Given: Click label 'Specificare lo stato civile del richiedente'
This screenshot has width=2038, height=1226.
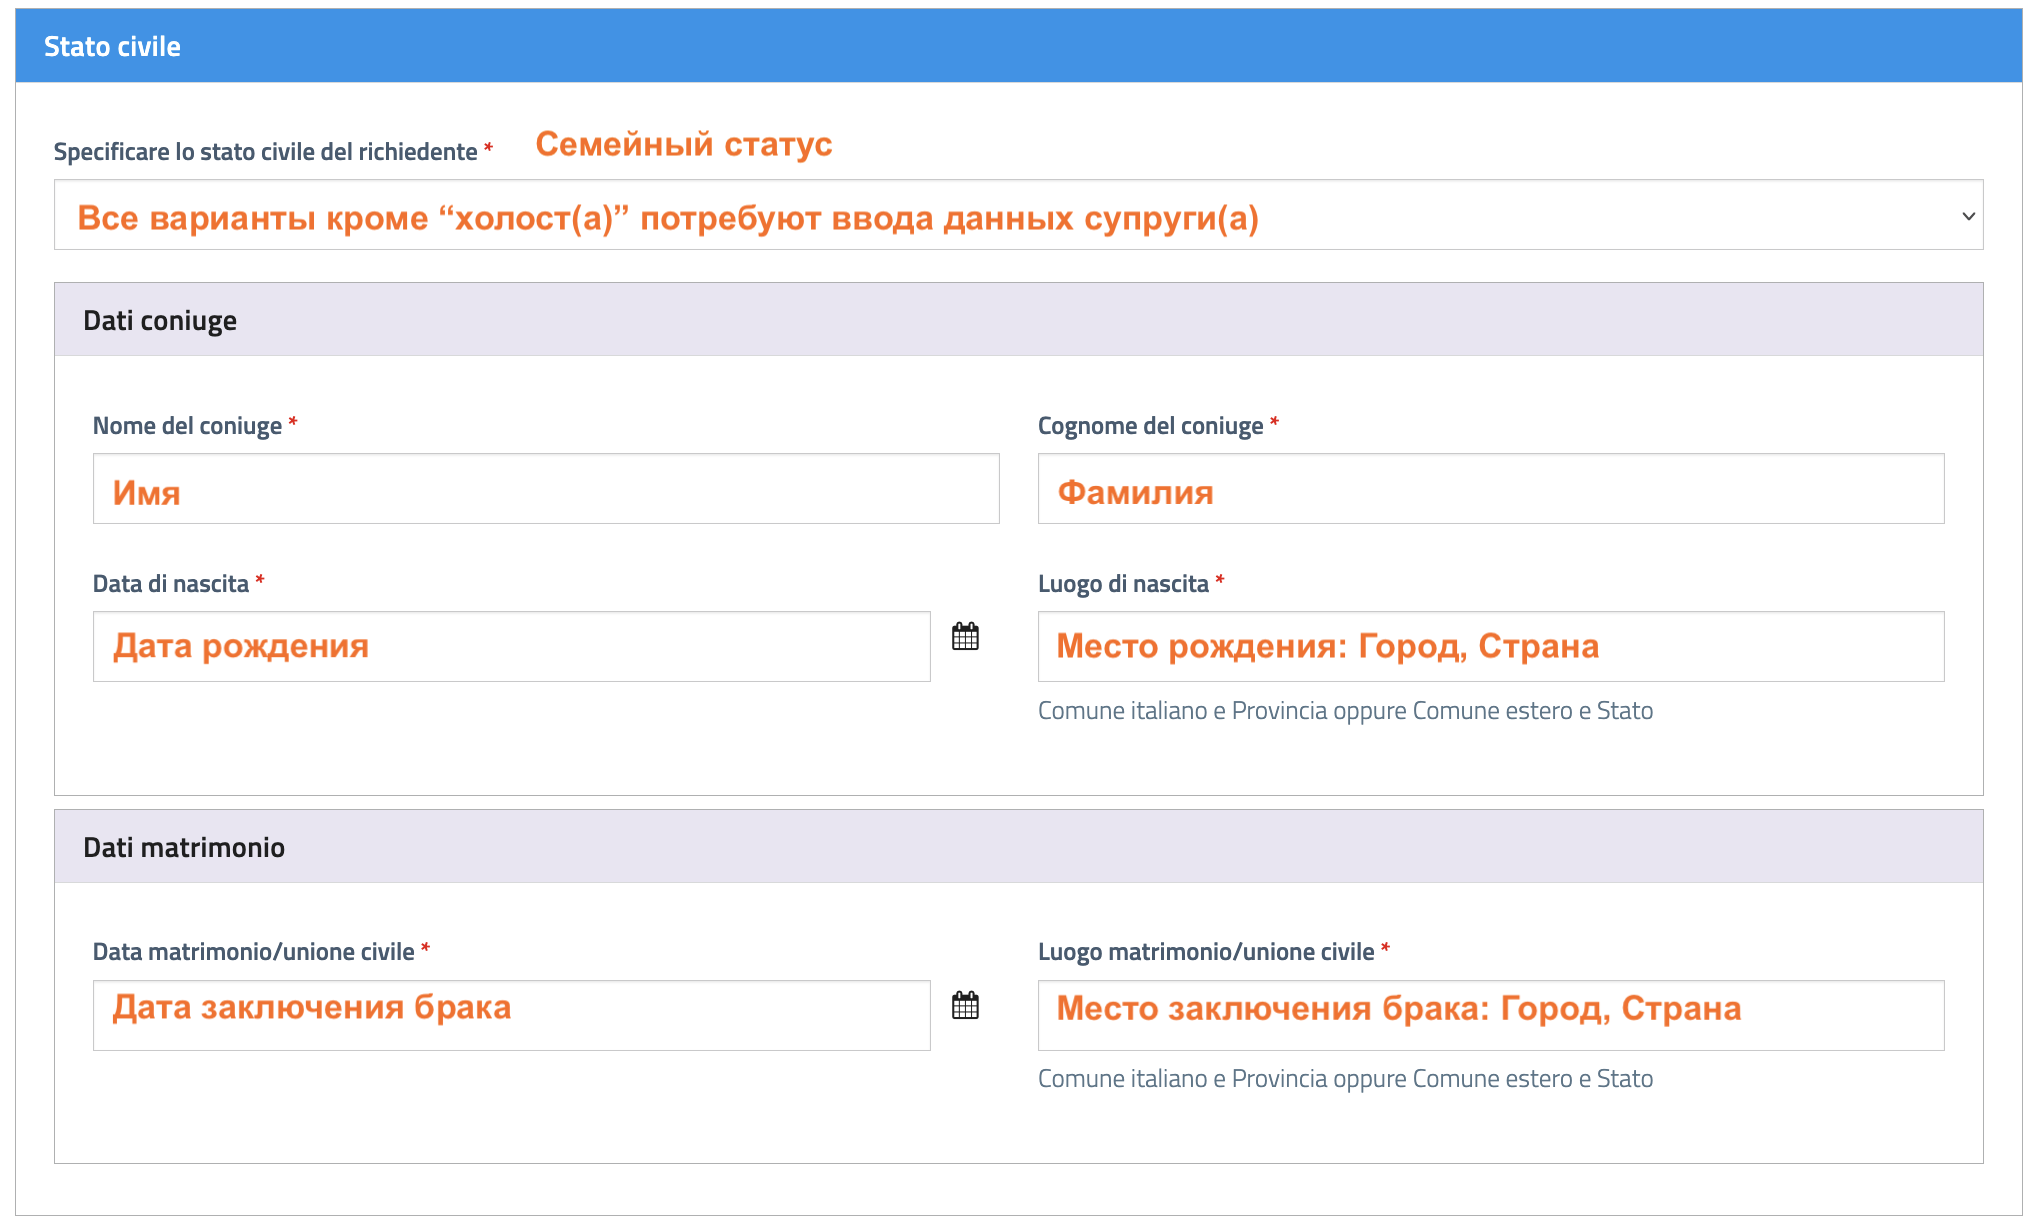Looking at the screenshot, I should pos(266,152).
